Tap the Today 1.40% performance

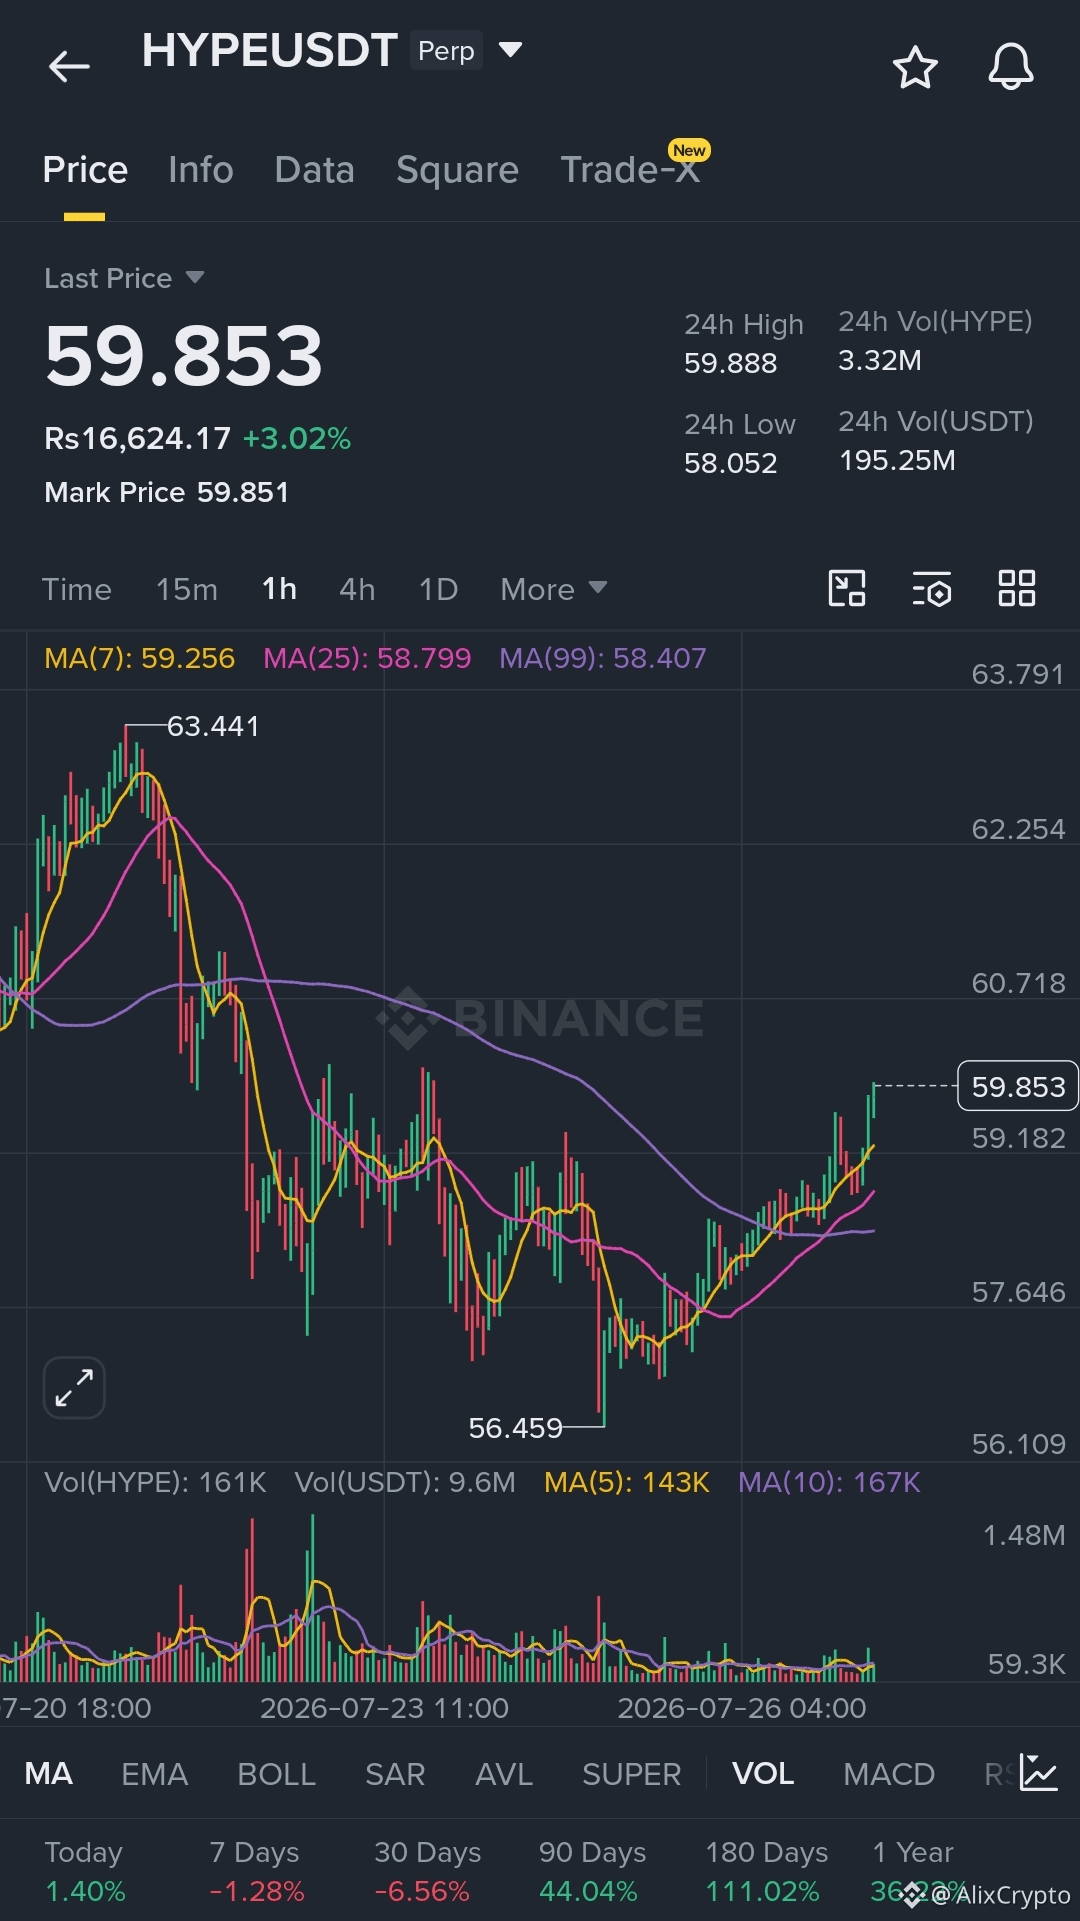(x=85, y=1871)
